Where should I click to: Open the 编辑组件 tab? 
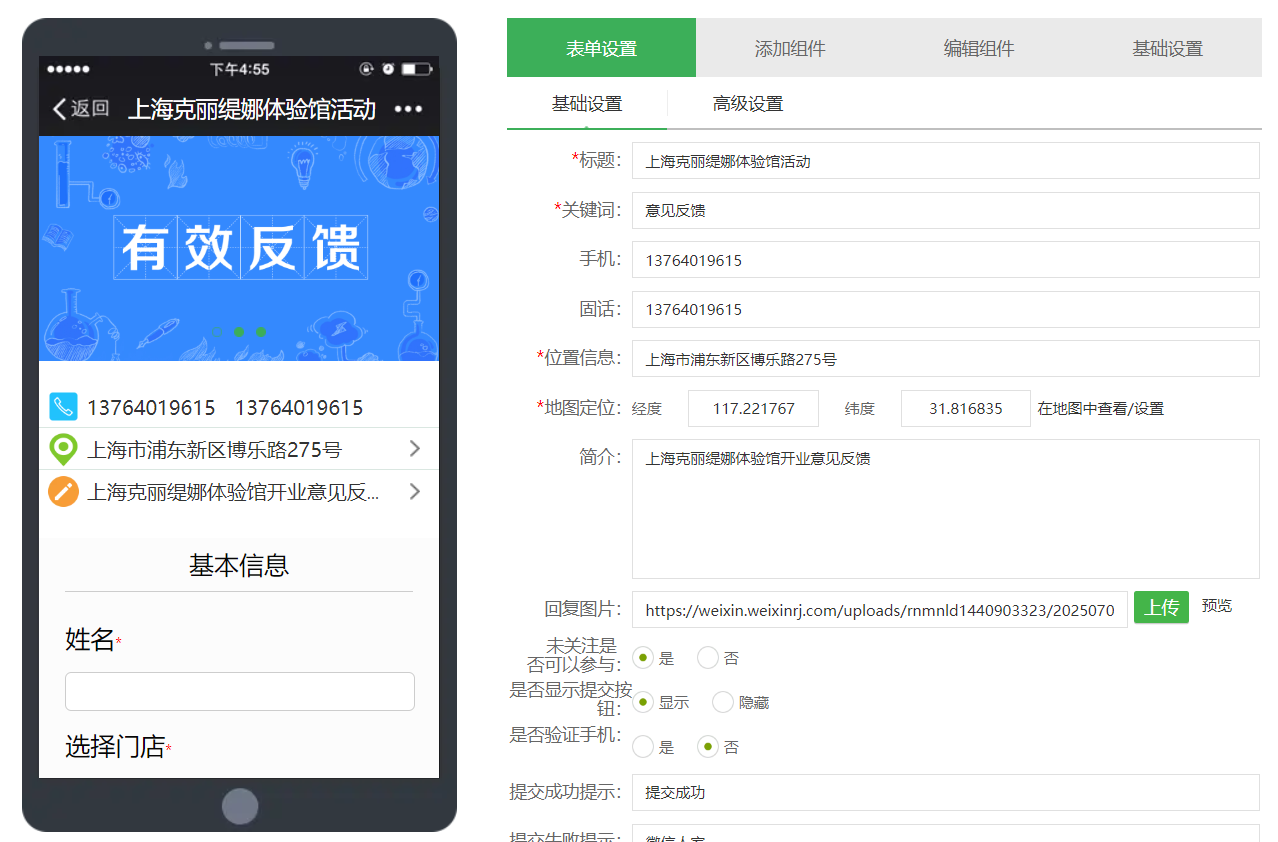pyautogui.click(x=979, y=48)
